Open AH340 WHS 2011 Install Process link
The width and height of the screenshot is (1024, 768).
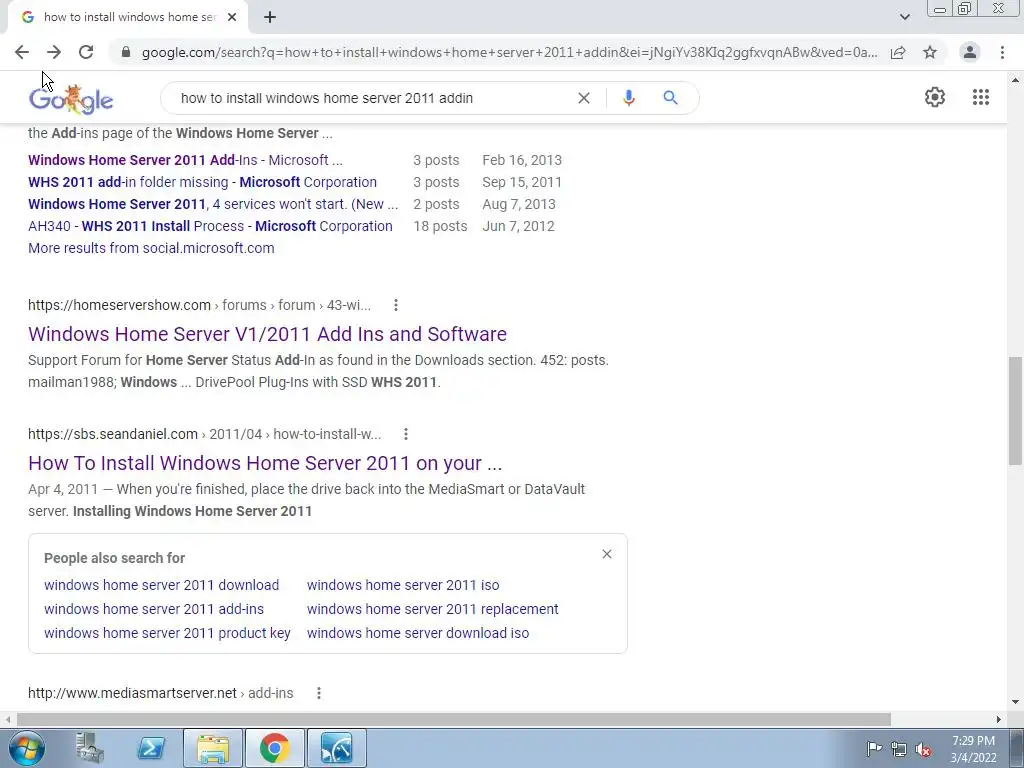pyautogui.click(x=210, y=226)
